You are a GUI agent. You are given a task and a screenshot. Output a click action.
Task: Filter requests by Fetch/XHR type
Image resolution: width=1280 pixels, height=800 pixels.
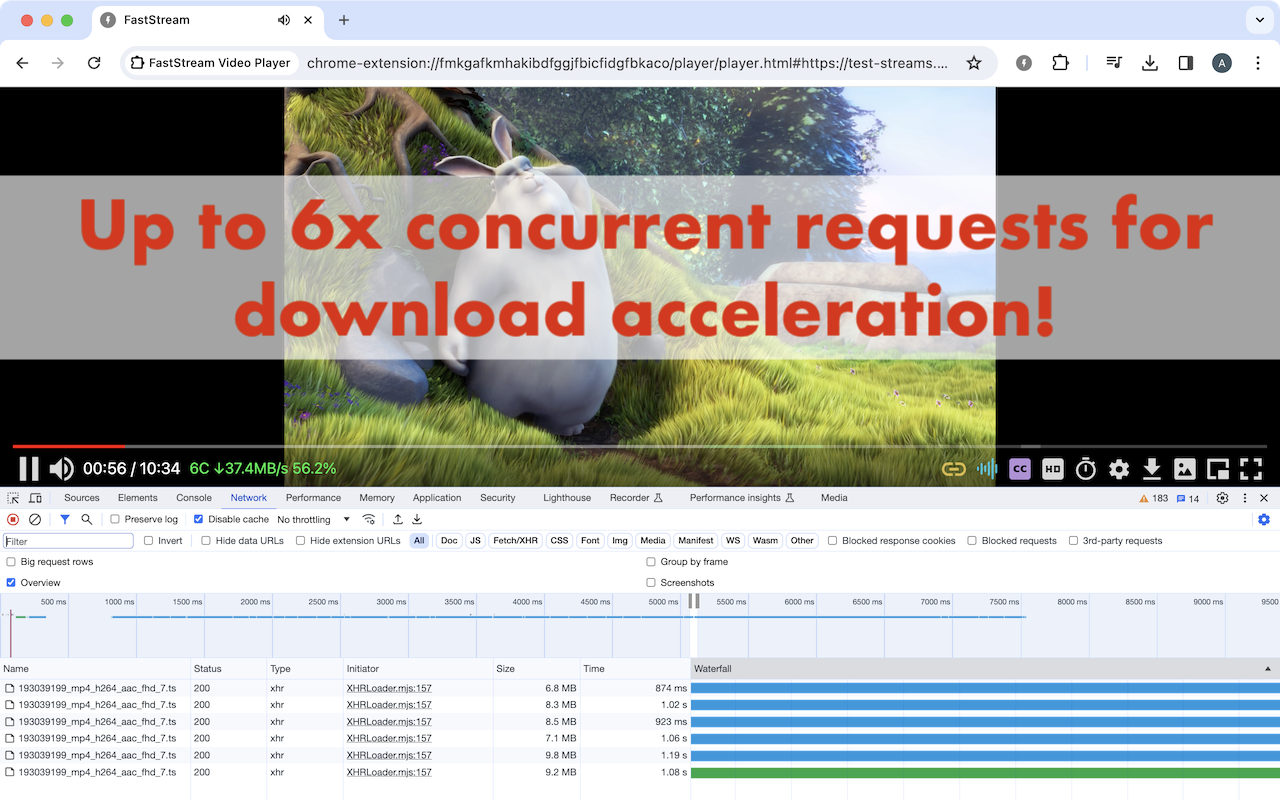tap(517, 541)
